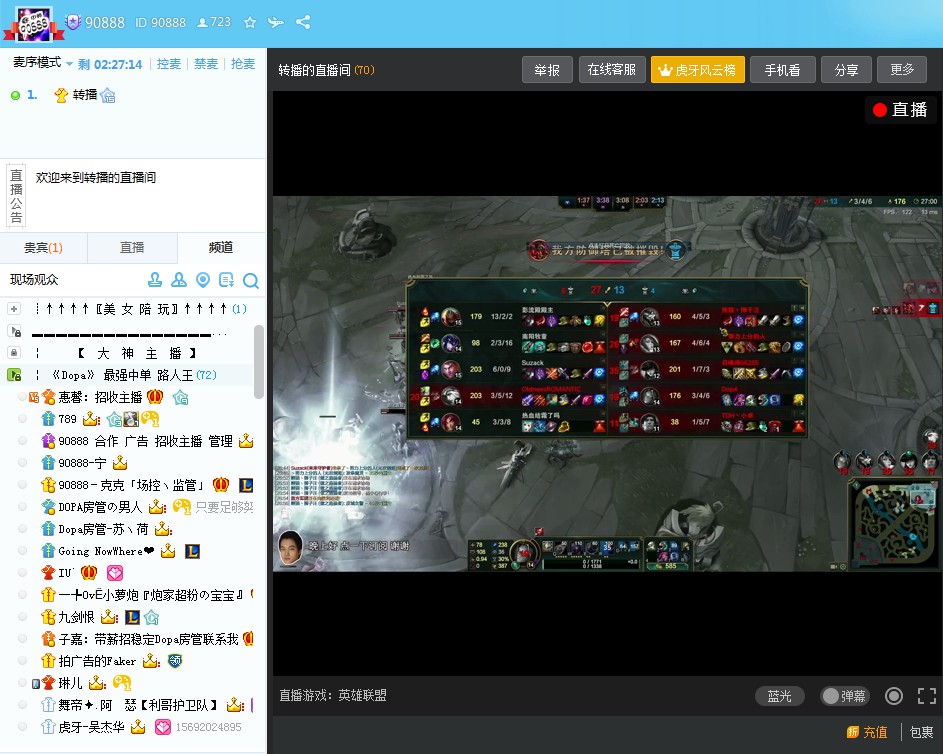The image size is (943, 754).
Task: Click the 手机看 button
Action: 782,70
